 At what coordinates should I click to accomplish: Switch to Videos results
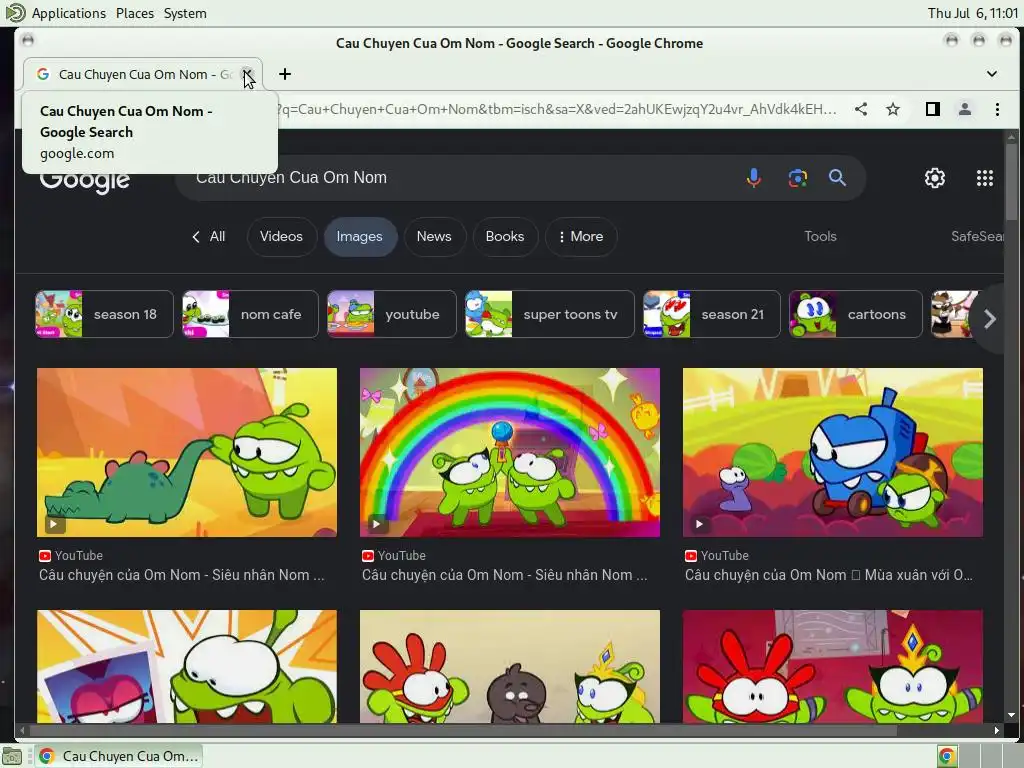pyautogui.click(x=281, y=236)
